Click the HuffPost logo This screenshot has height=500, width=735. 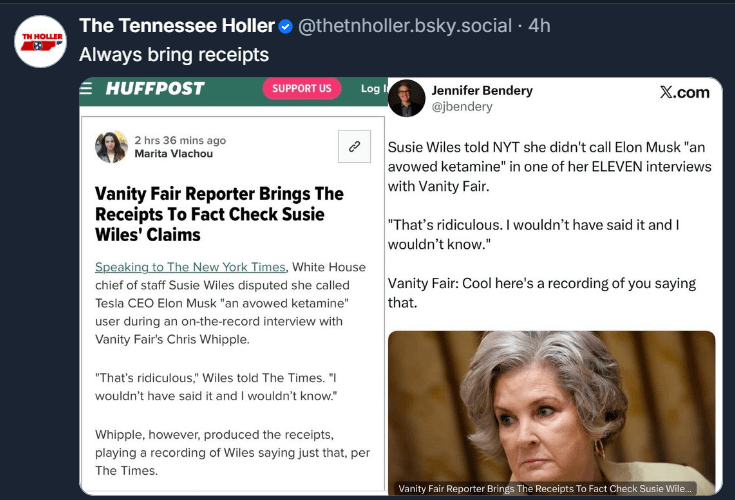155,88
